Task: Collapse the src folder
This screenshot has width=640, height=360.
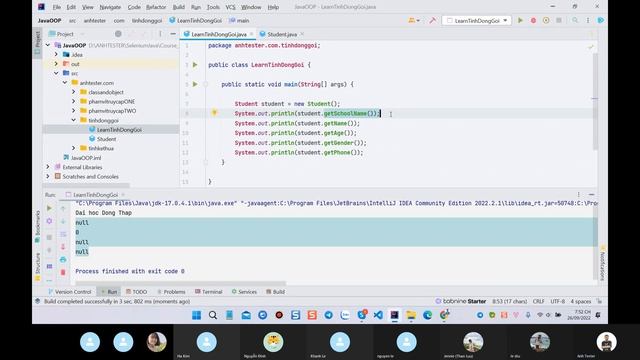Action: 56,73
